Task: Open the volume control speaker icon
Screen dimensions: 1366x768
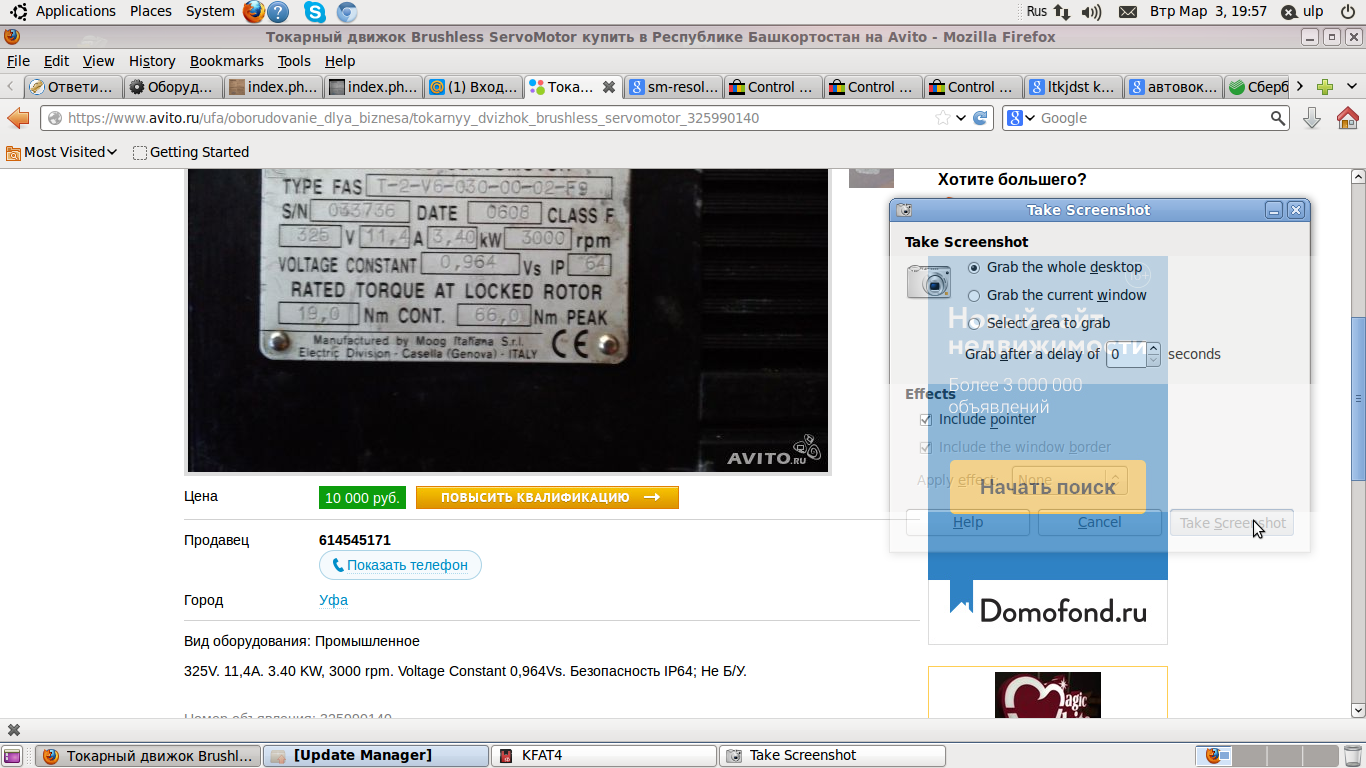Action: [1091, 12]
